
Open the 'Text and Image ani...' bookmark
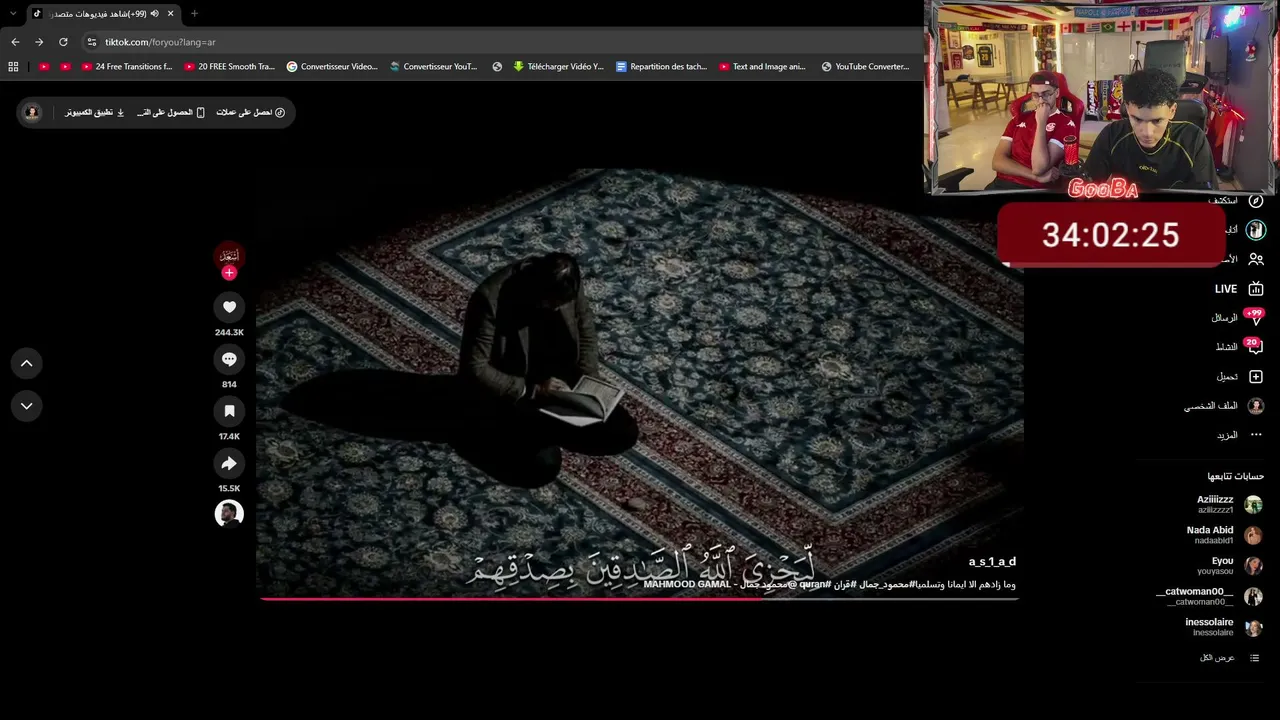pyautogui.click(x=762, y=67)
